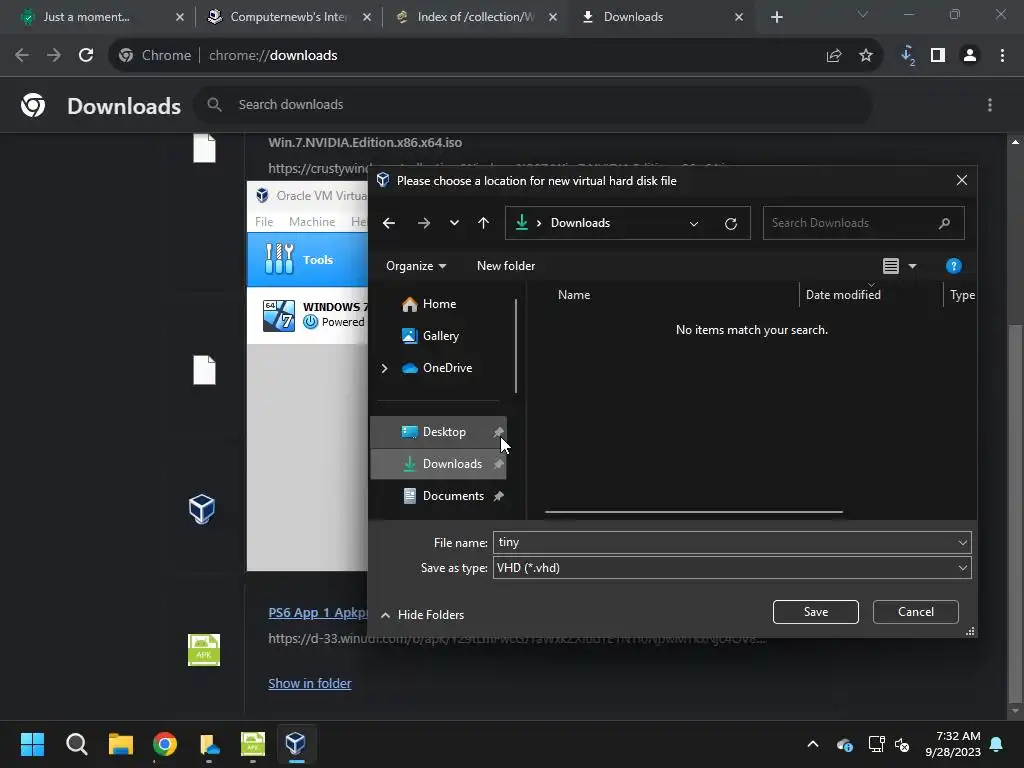Open view options dropdown arrow
The height and width of the screenshot is (768, 1024).
coord(912,266)
